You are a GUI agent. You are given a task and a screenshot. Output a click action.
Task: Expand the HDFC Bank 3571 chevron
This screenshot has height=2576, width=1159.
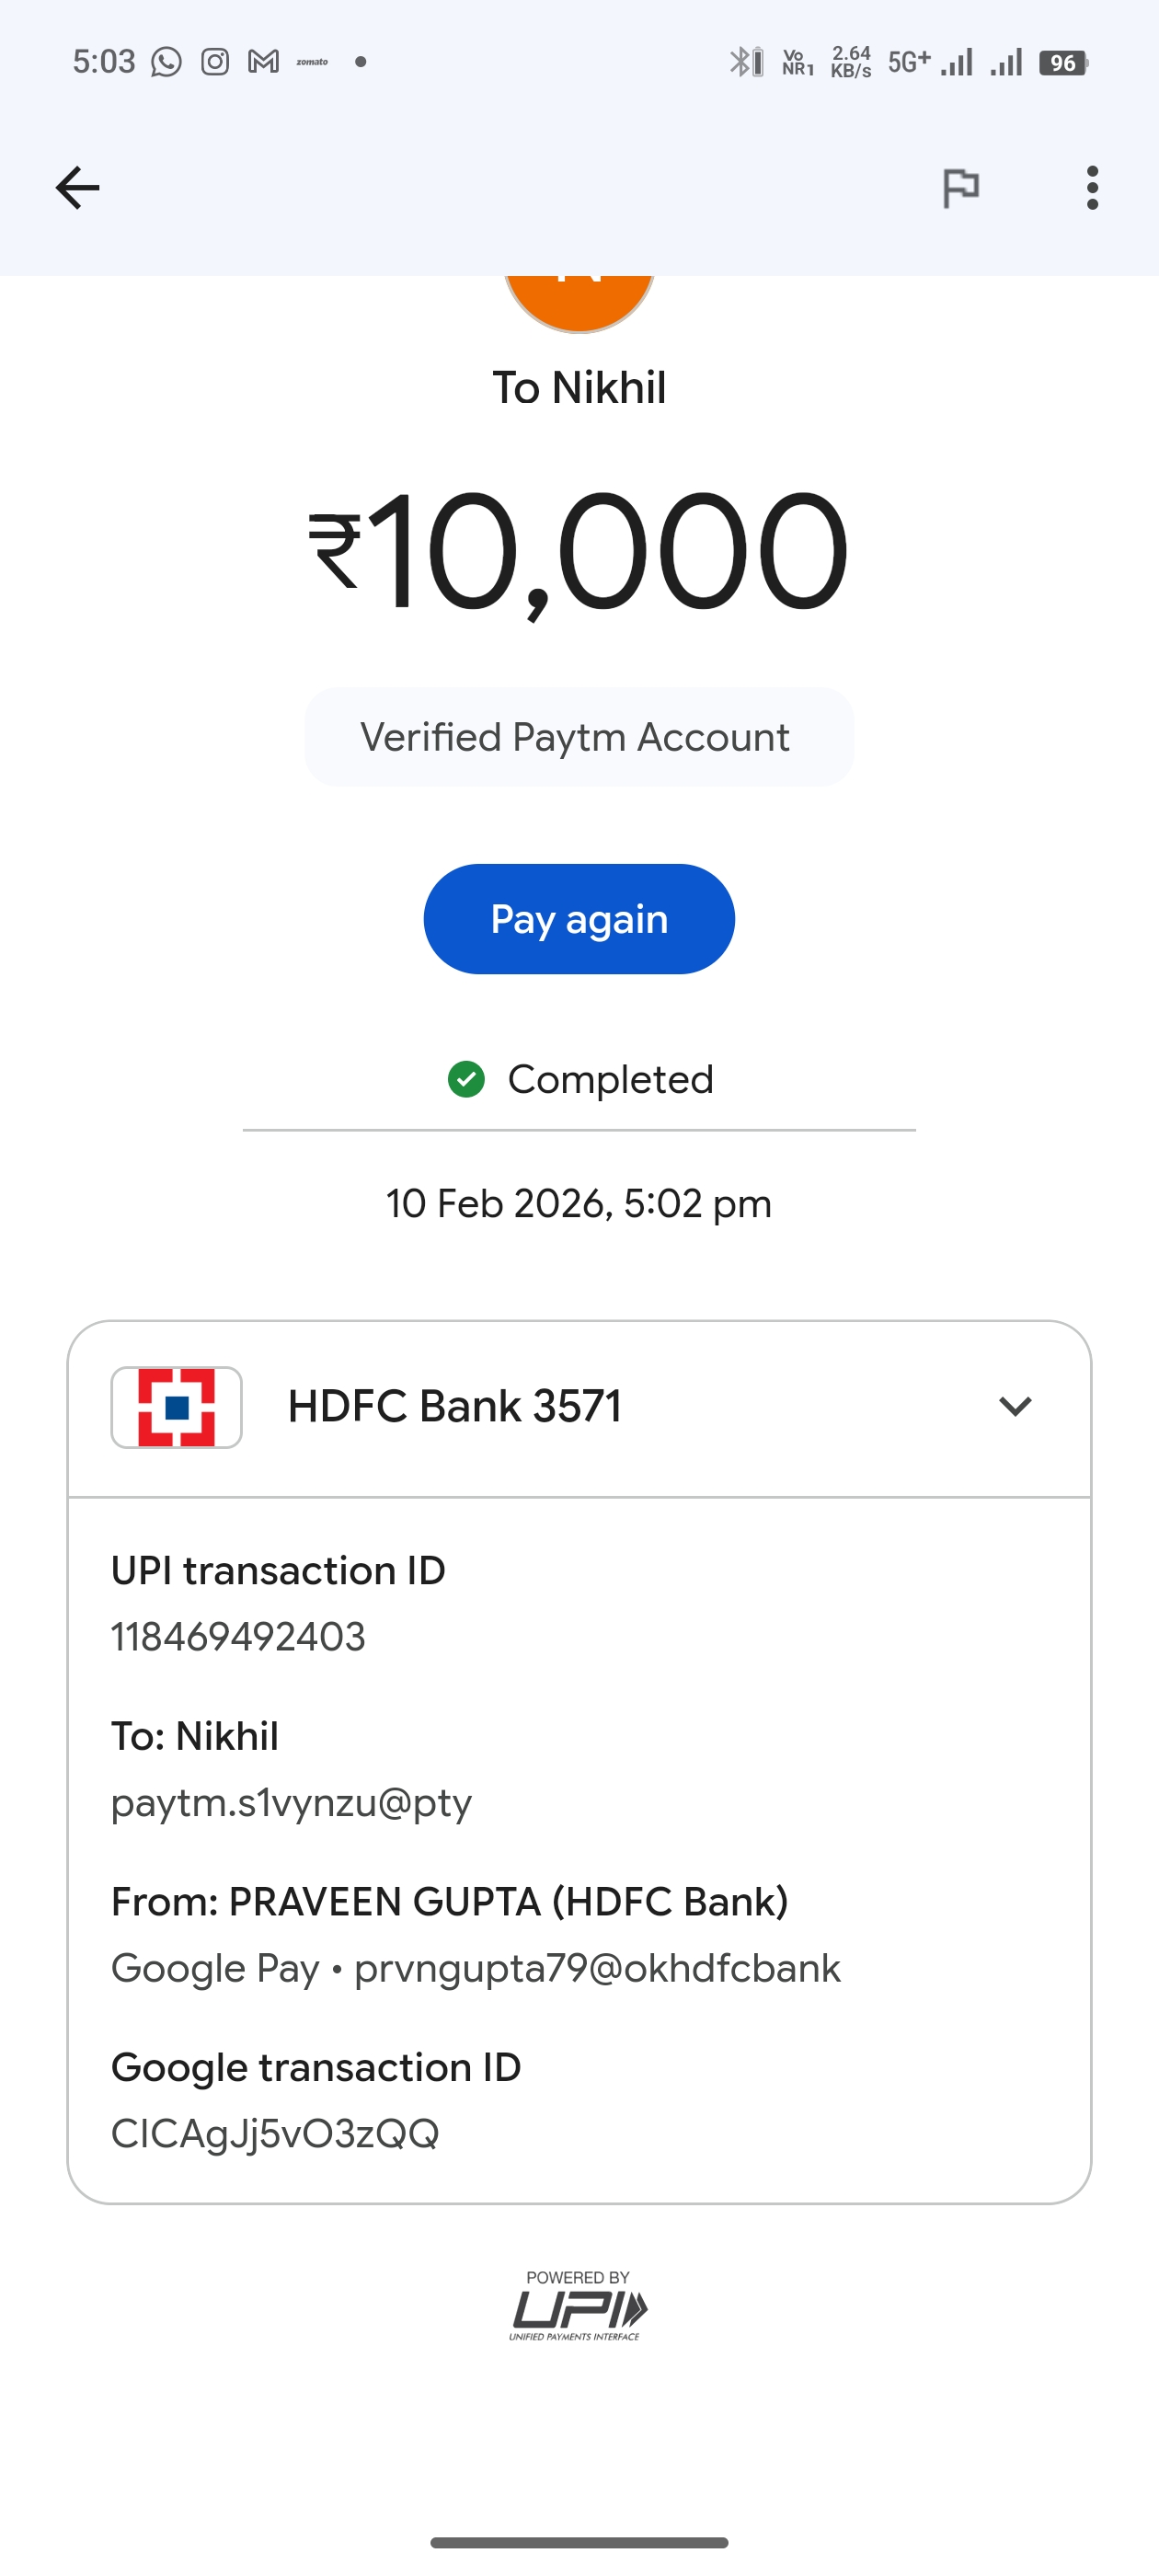pos(1015,1406)
